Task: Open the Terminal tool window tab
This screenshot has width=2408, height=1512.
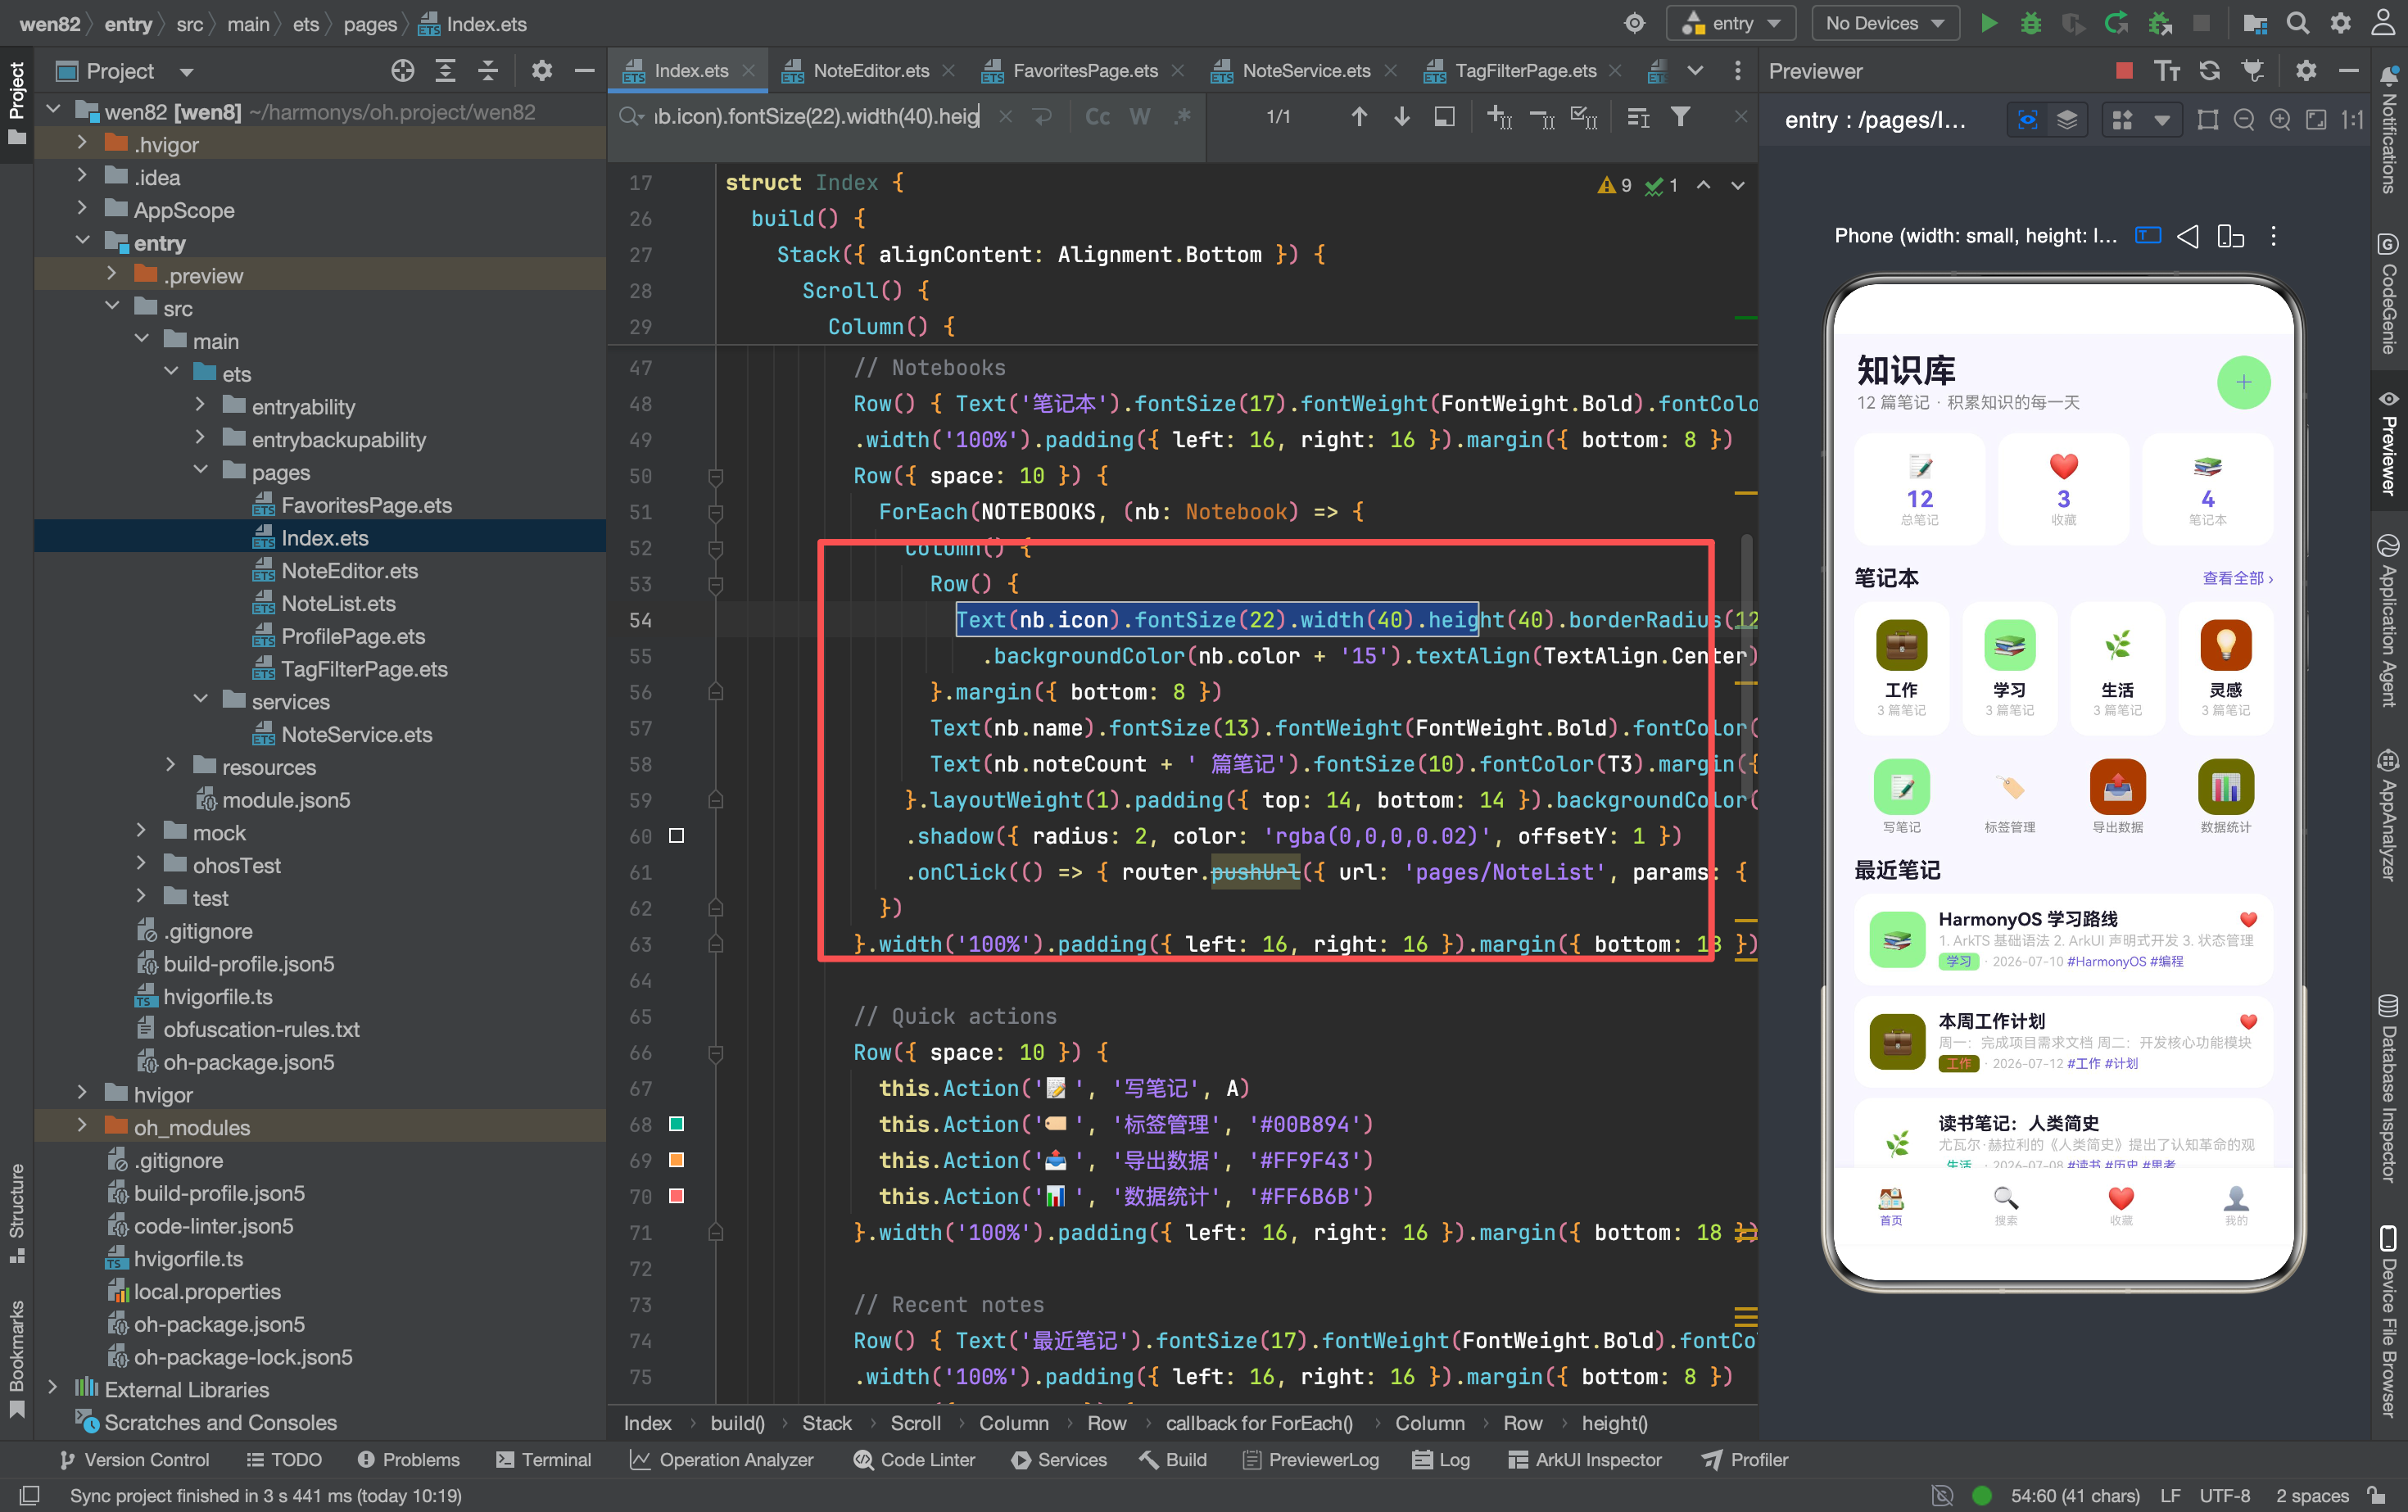Action: coord(544,1459)
